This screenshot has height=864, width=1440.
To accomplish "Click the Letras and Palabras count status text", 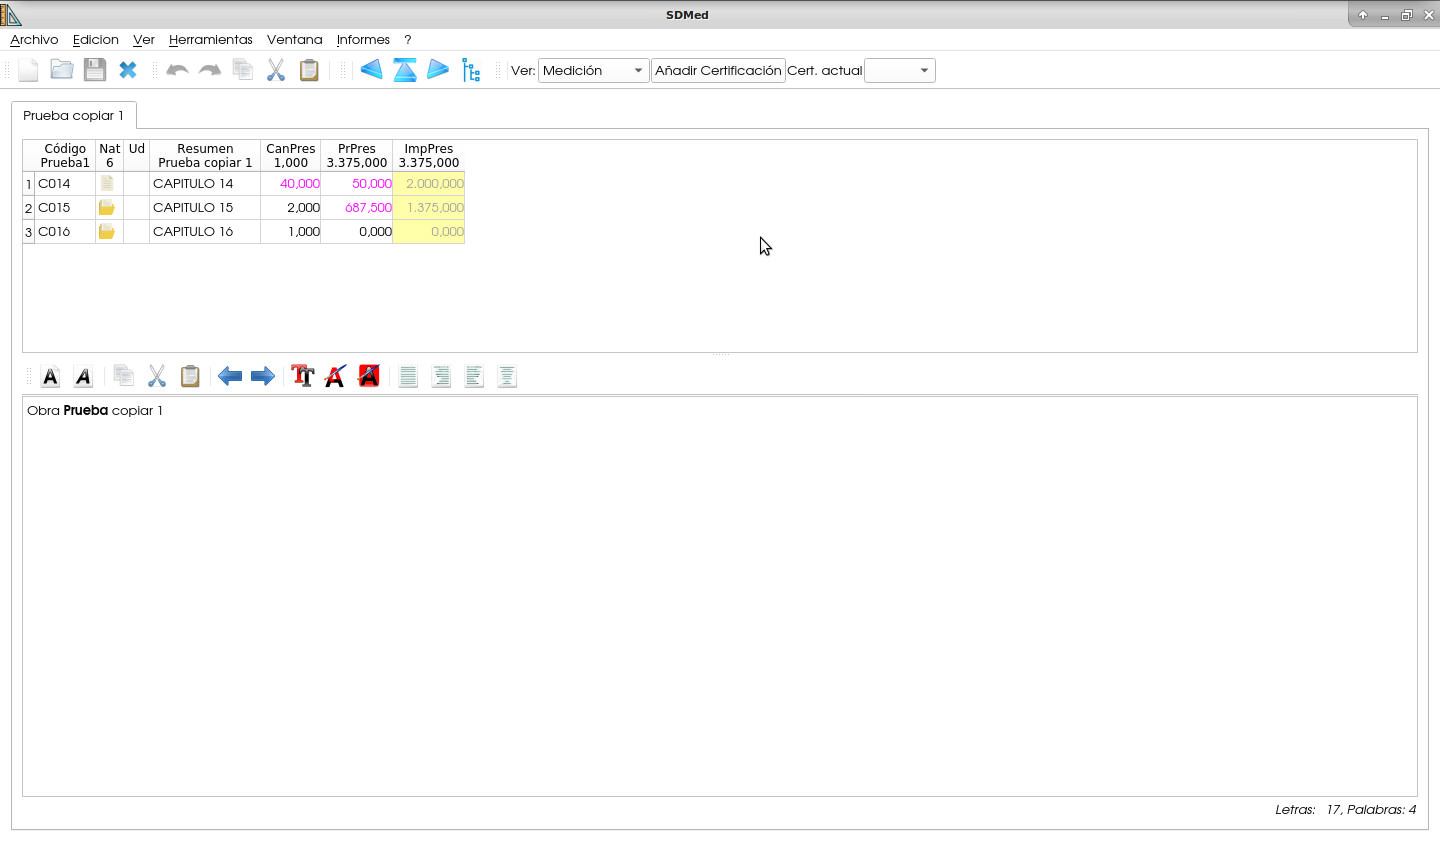I will (x=1345, y=810).
